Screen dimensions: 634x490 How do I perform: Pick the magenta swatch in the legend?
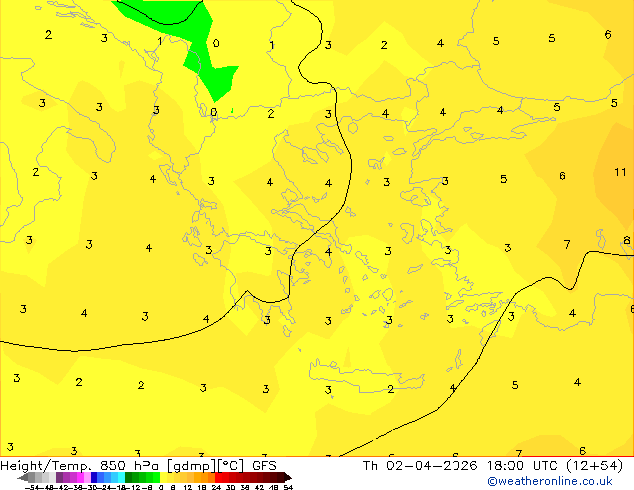point(80,477)
